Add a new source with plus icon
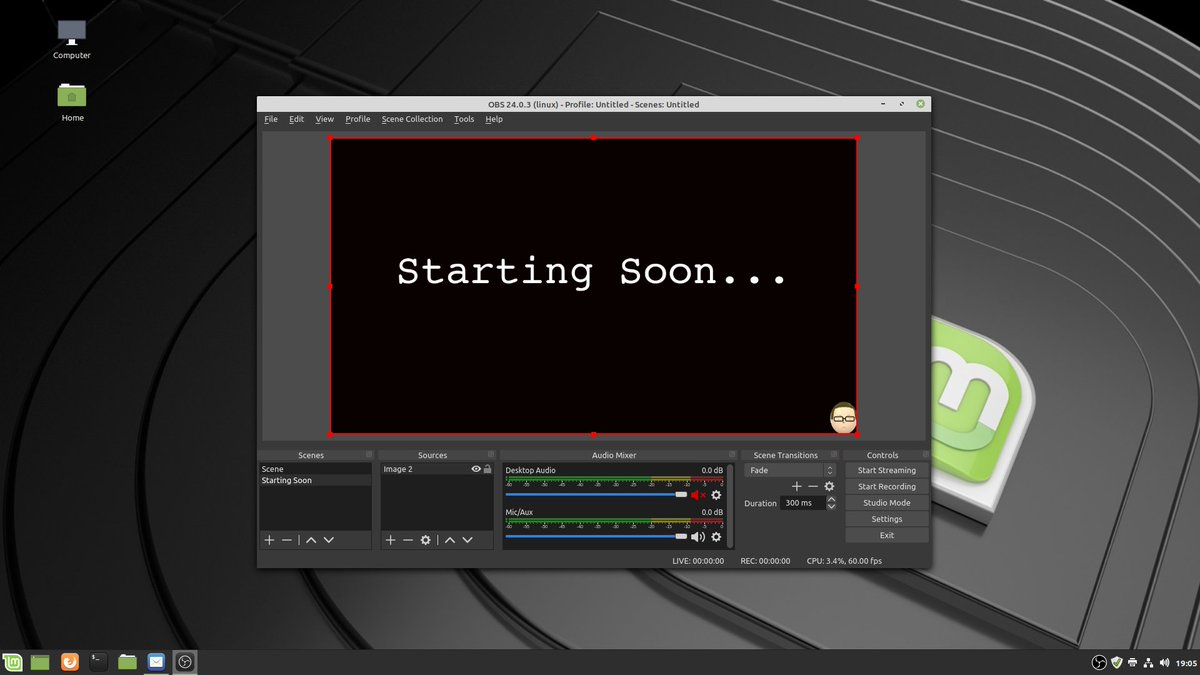Image resolution: width=1200 pixels, height=675 pixels. coord(390,540)
